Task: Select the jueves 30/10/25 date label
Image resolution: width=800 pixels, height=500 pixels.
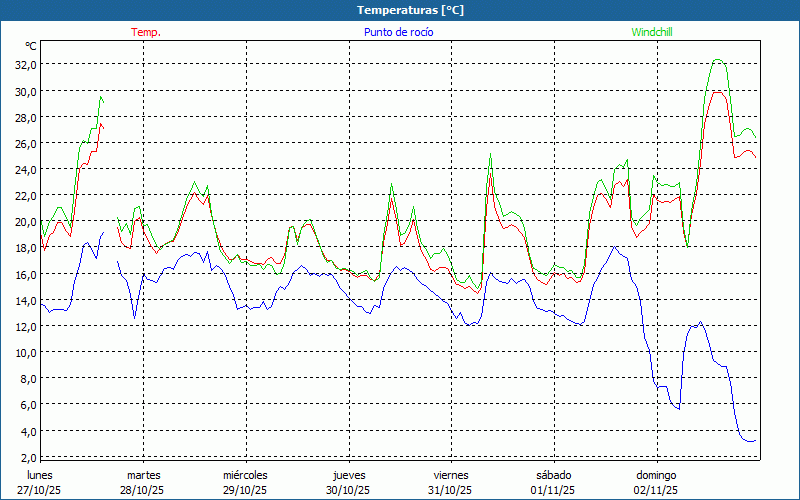Action: click(348, 482)
